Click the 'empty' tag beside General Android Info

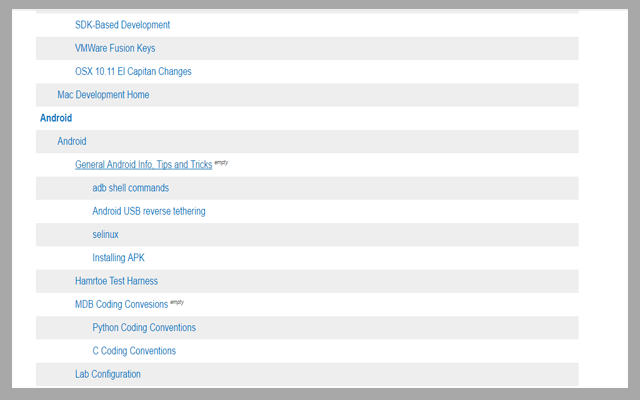(221, 162)
